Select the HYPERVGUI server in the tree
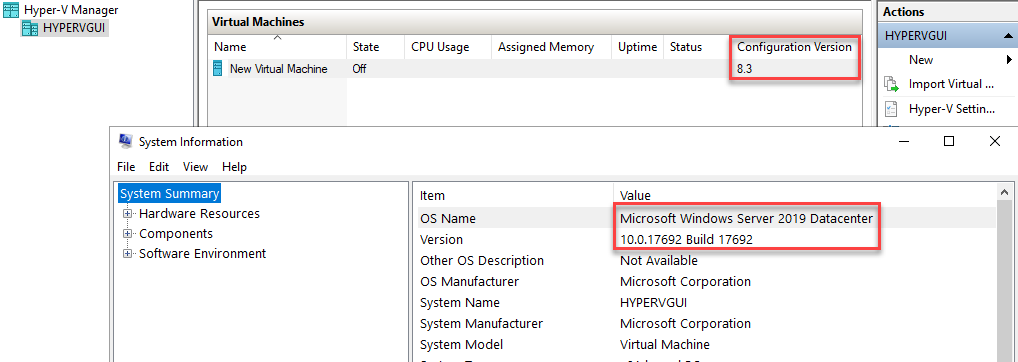 74,28
